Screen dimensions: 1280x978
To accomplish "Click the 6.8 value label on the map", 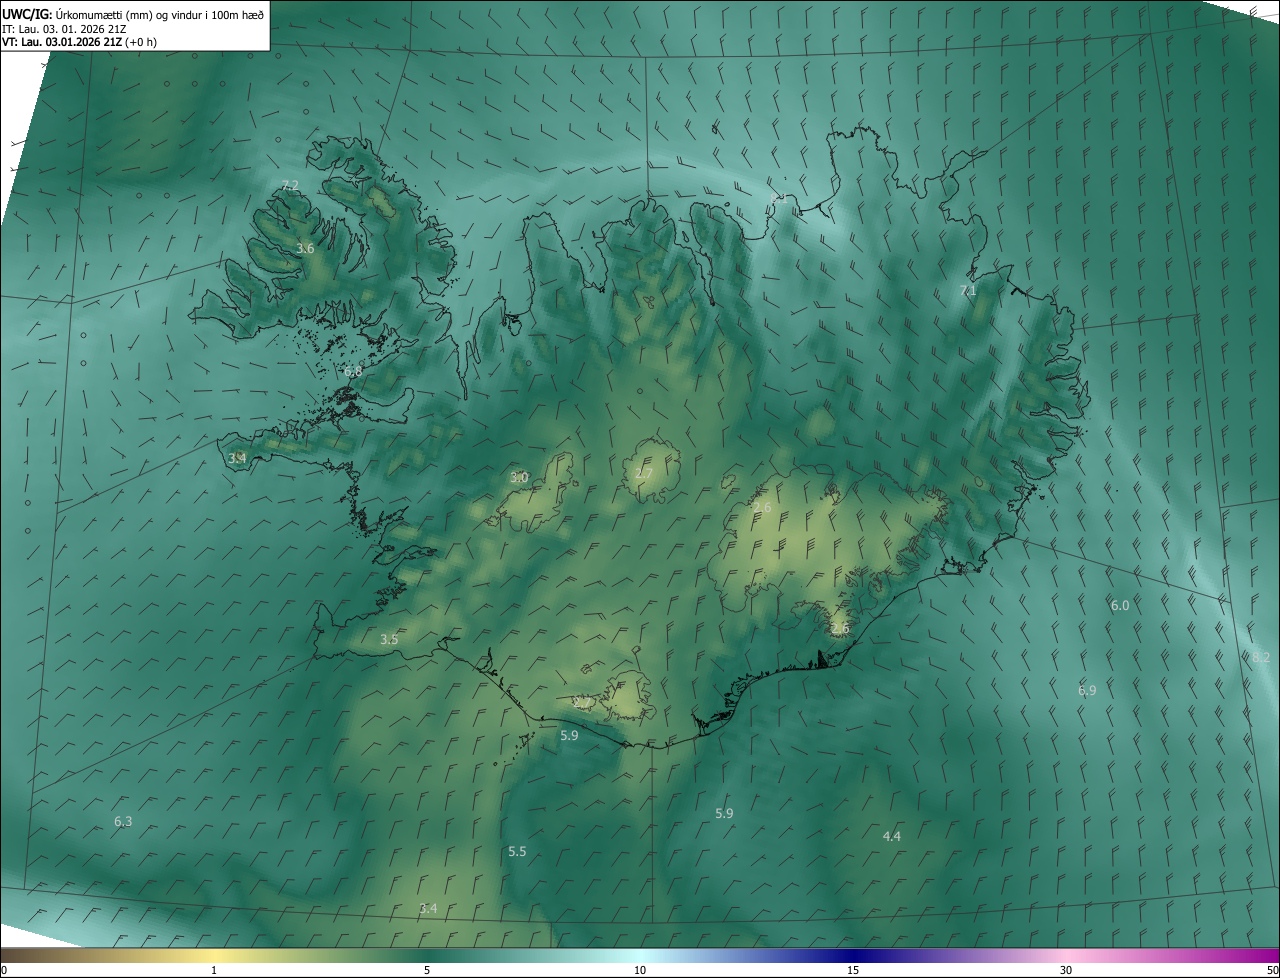I will tap(352, 371).
